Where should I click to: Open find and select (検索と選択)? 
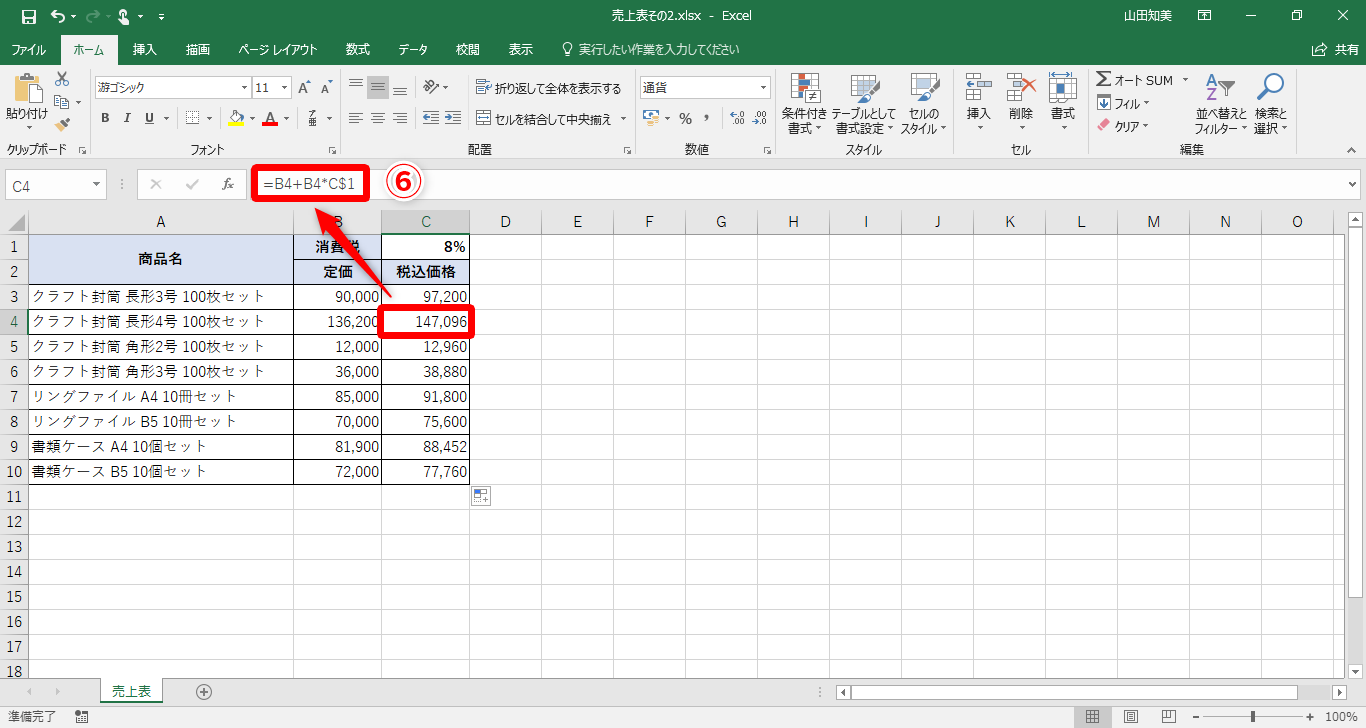1270,104
